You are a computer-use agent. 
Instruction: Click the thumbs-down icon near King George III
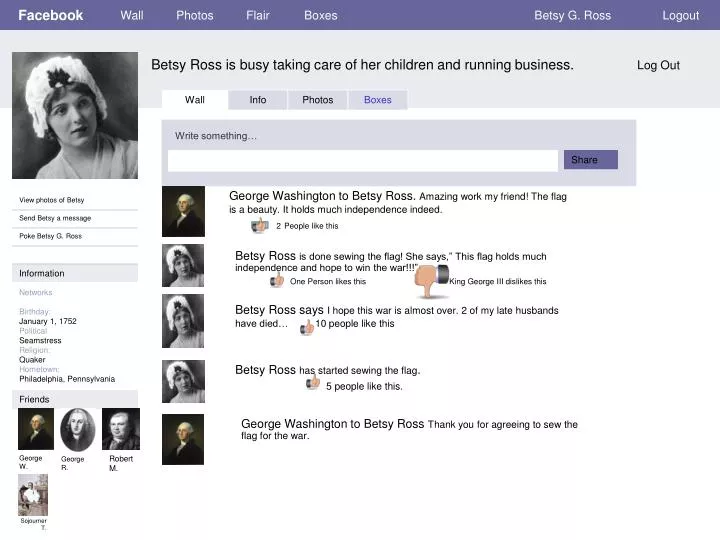(x=431, y=281)
